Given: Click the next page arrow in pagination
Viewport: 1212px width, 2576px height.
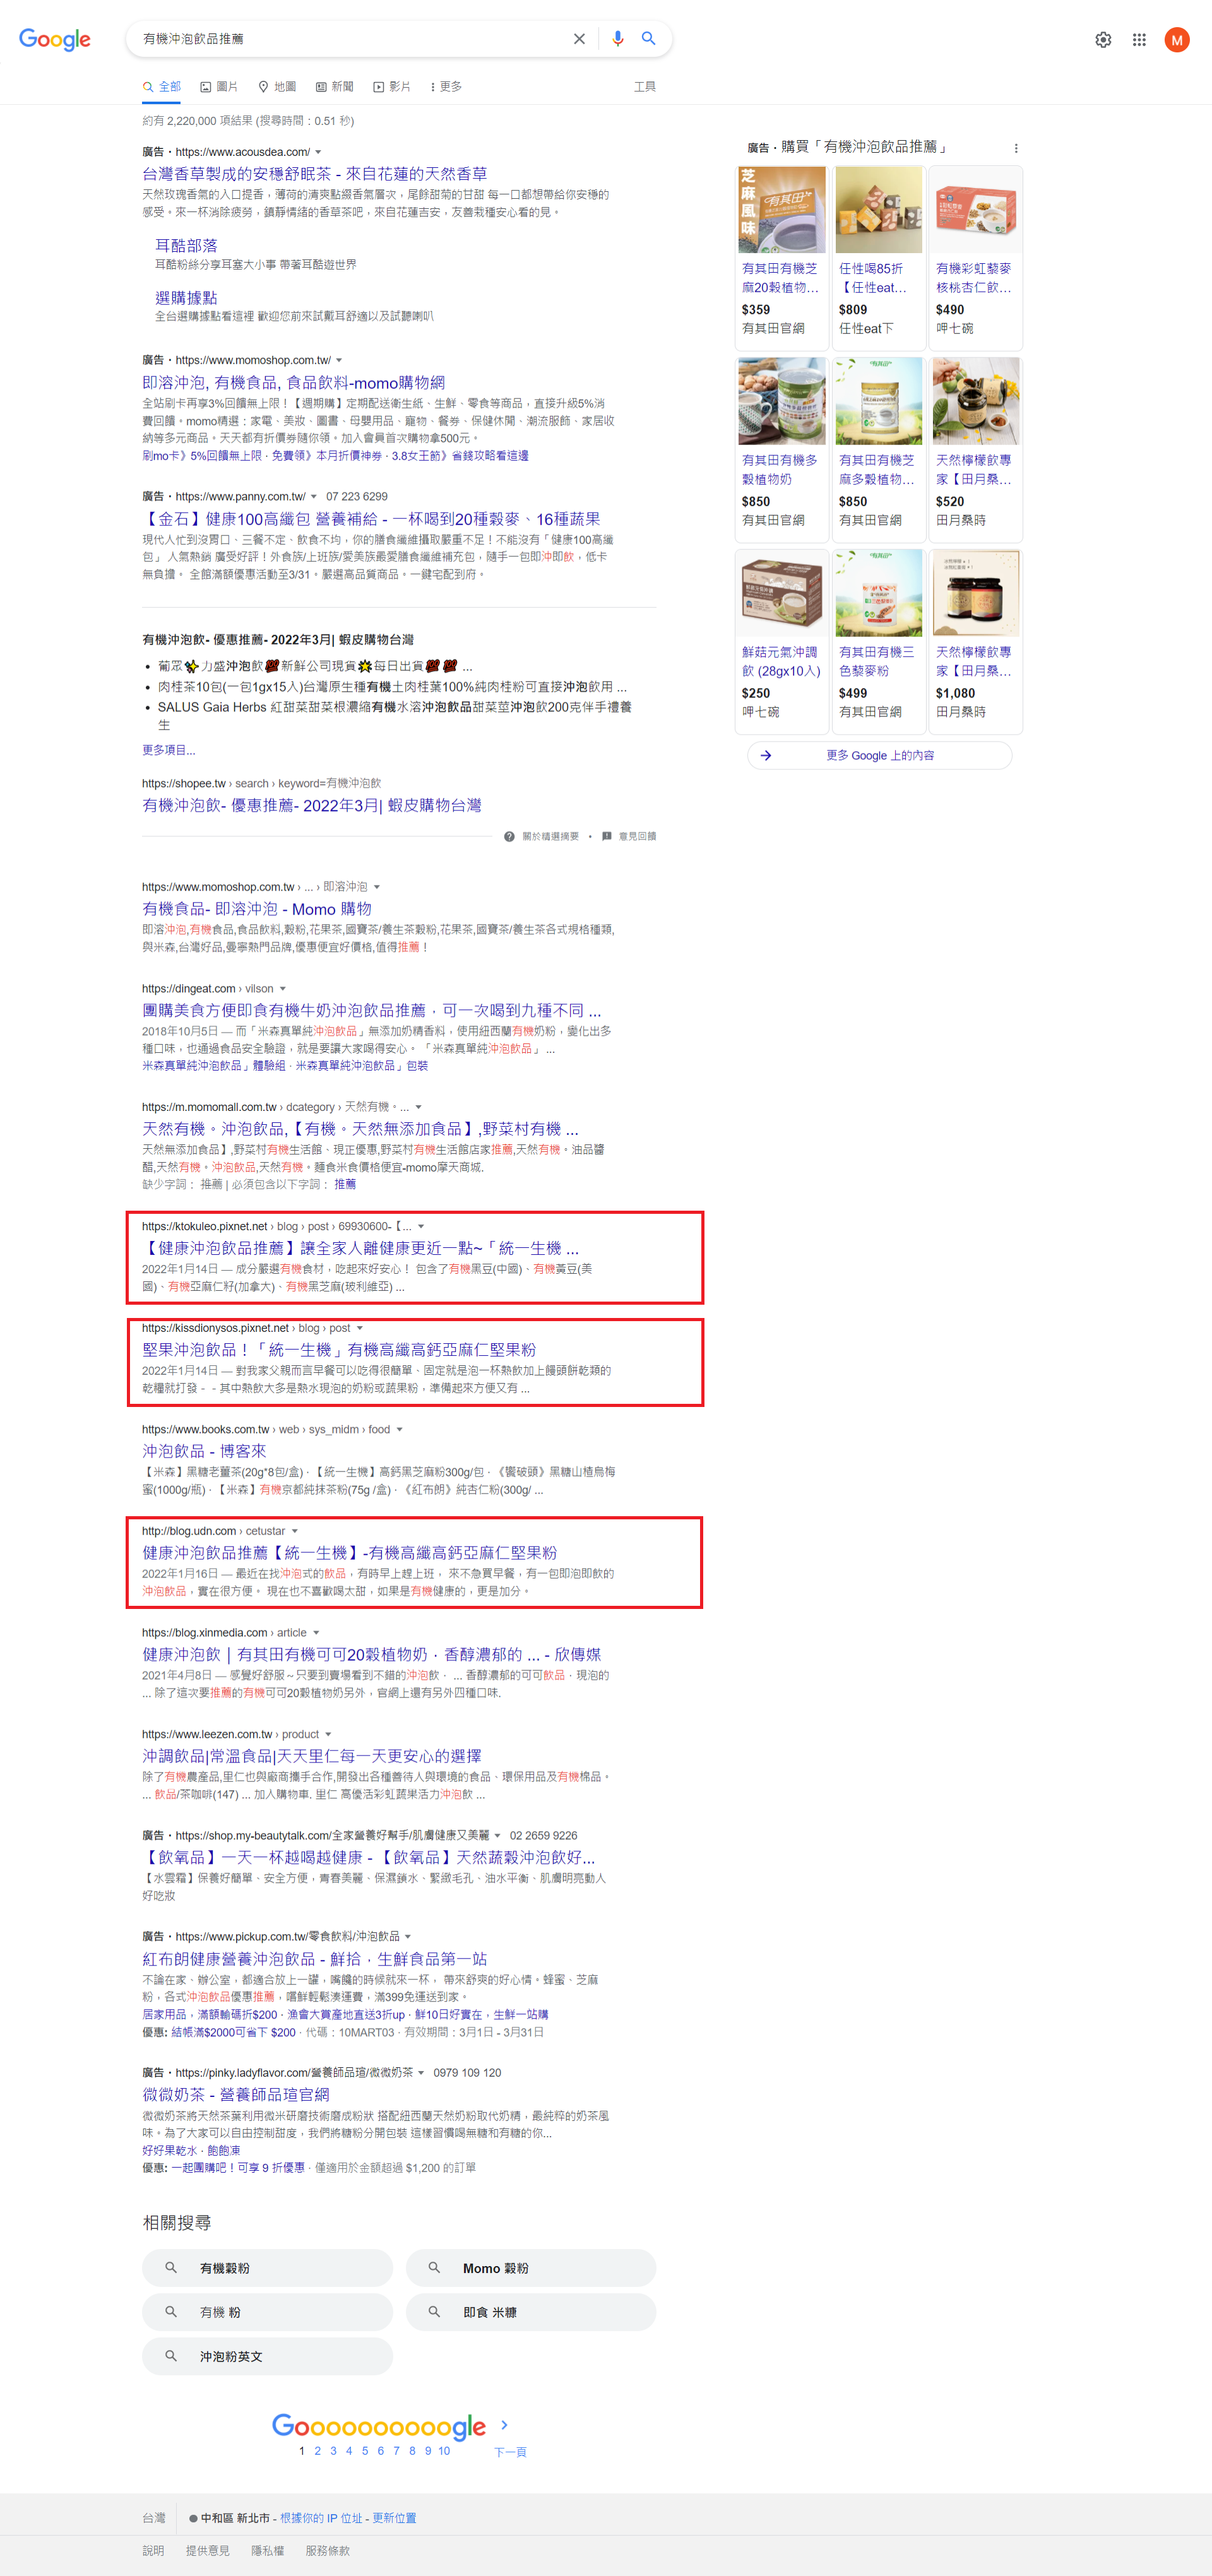Looking at the screenshot, I should coord(504,2424).
